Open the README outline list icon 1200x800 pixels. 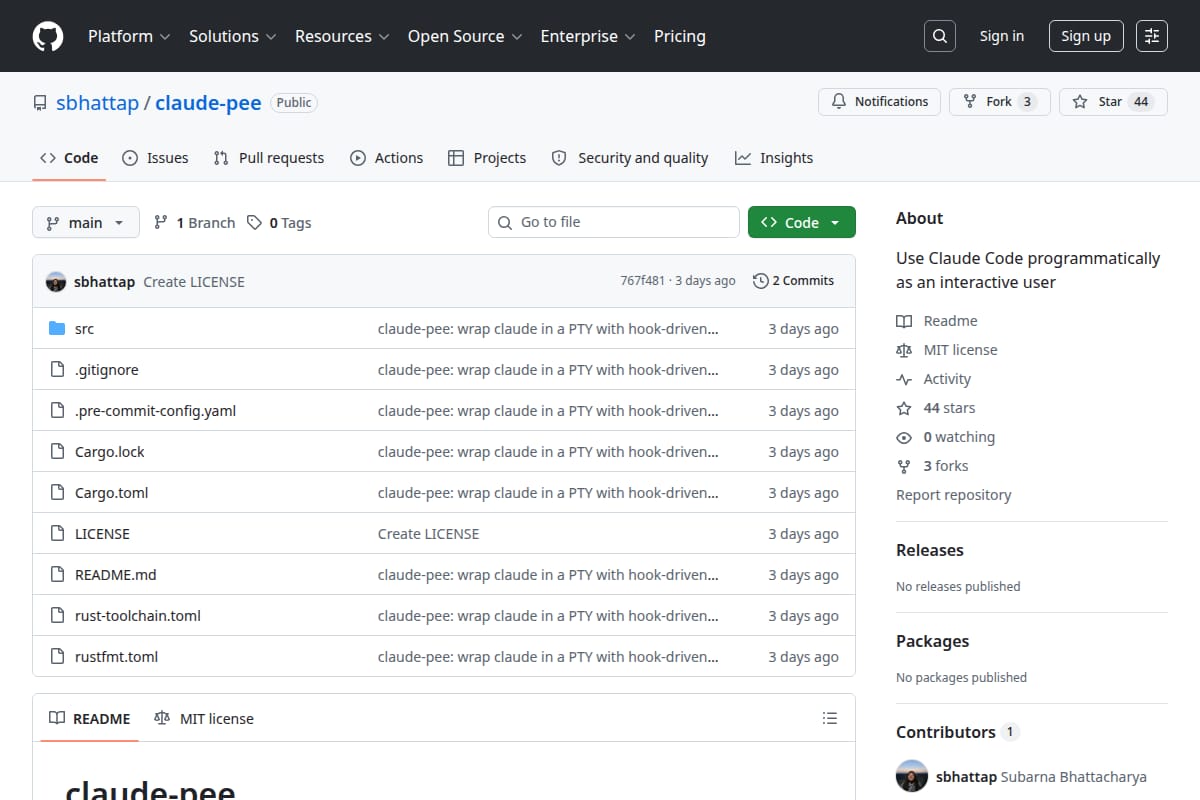(829, 718)
